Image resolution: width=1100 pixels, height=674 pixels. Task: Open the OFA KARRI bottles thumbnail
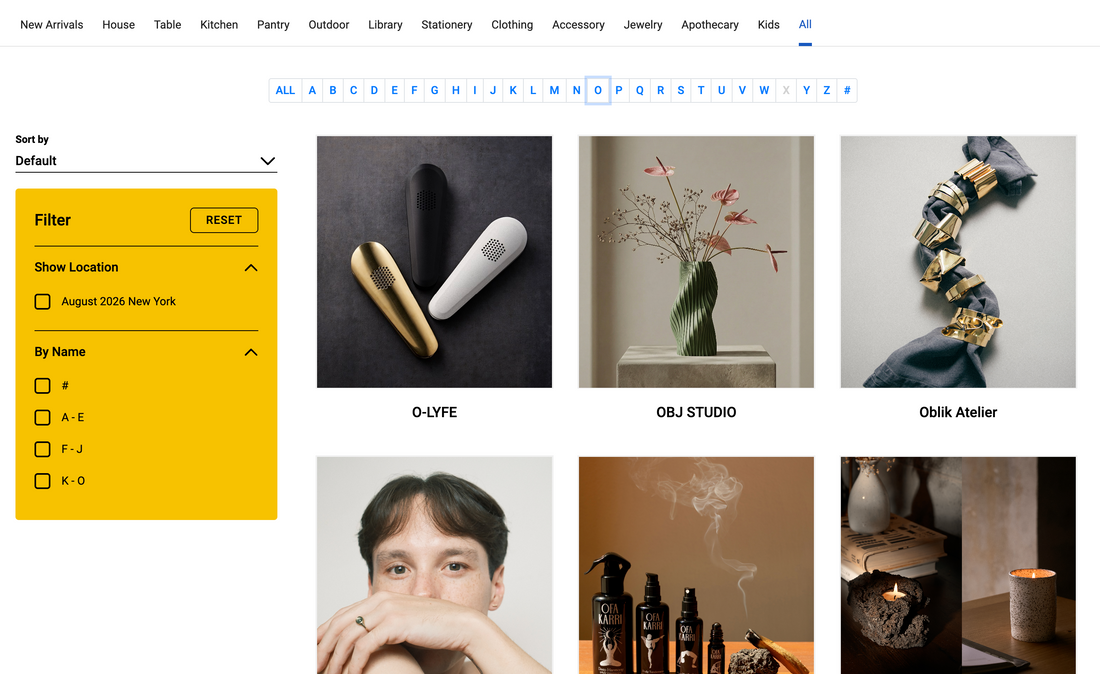pyautogui.click(x=696, y=565)
